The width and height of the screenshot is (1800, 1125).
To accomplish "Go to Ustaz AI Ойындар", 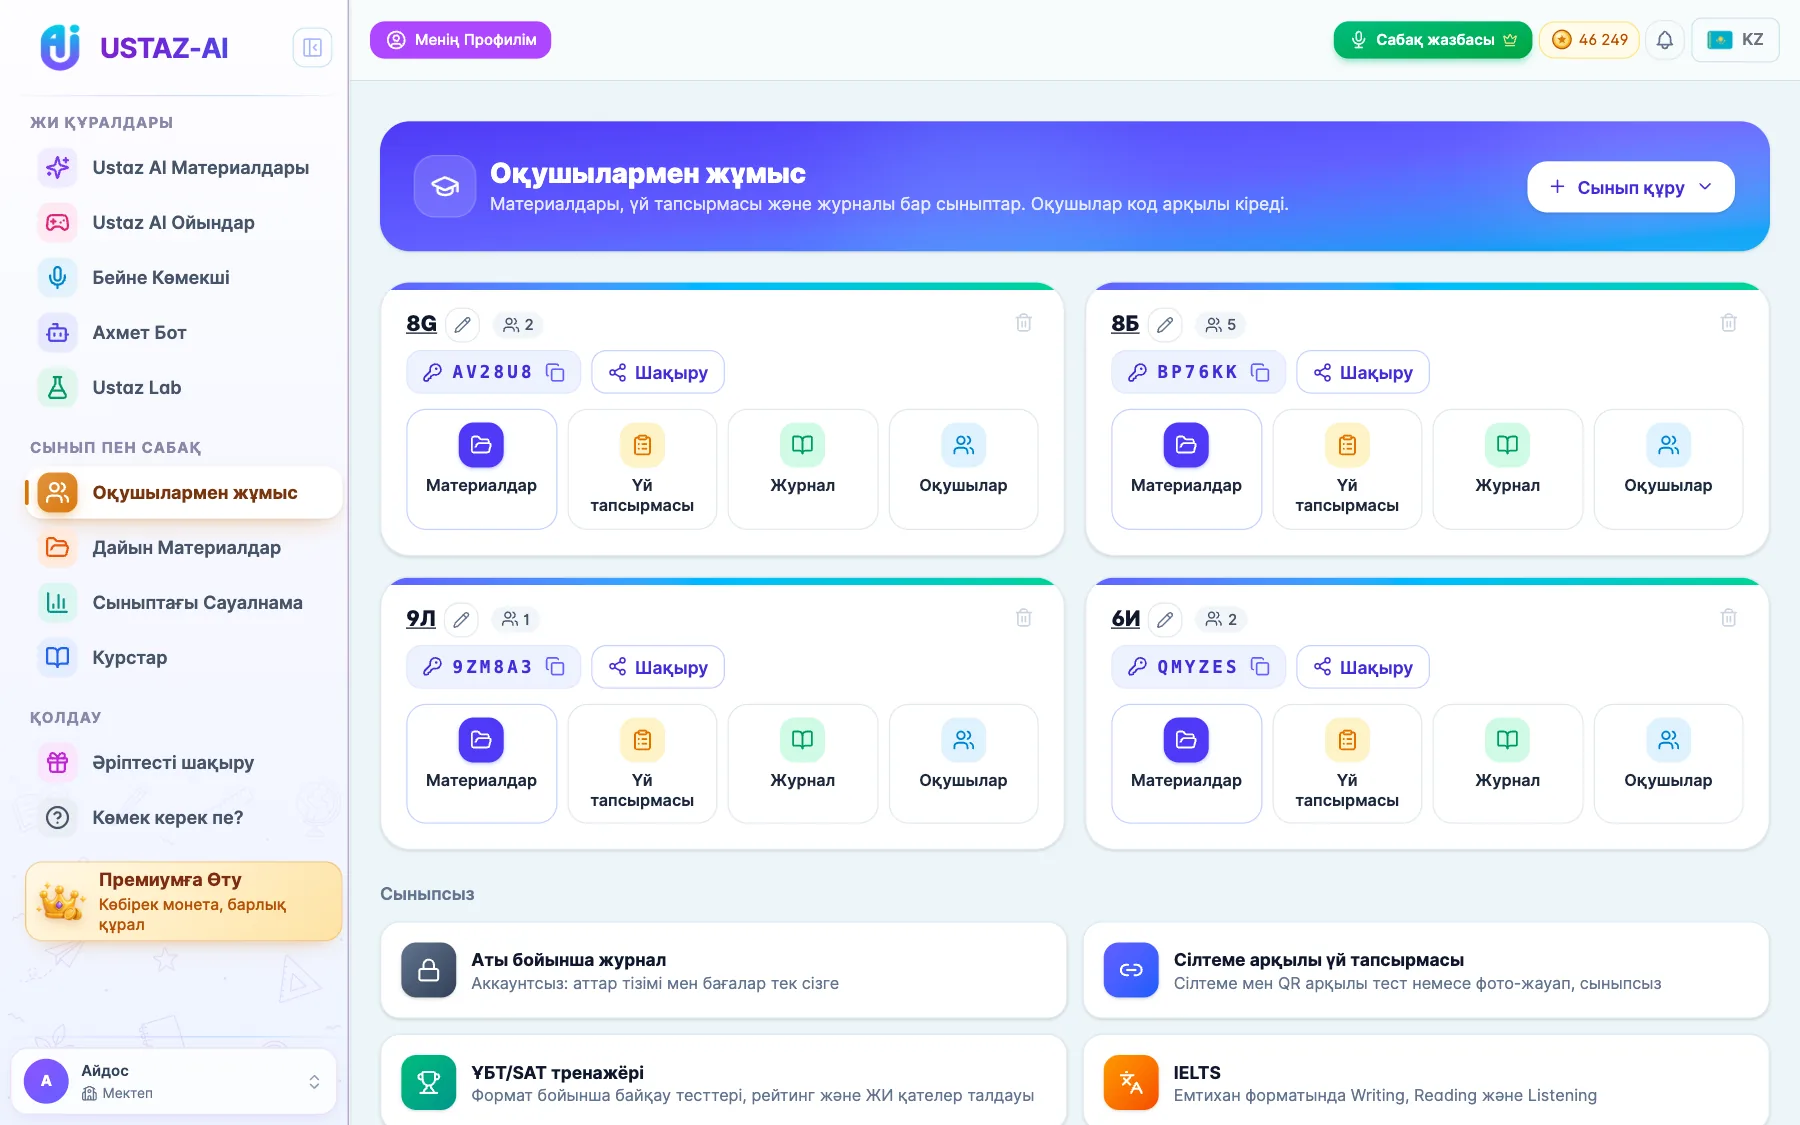I will [186, 223].
